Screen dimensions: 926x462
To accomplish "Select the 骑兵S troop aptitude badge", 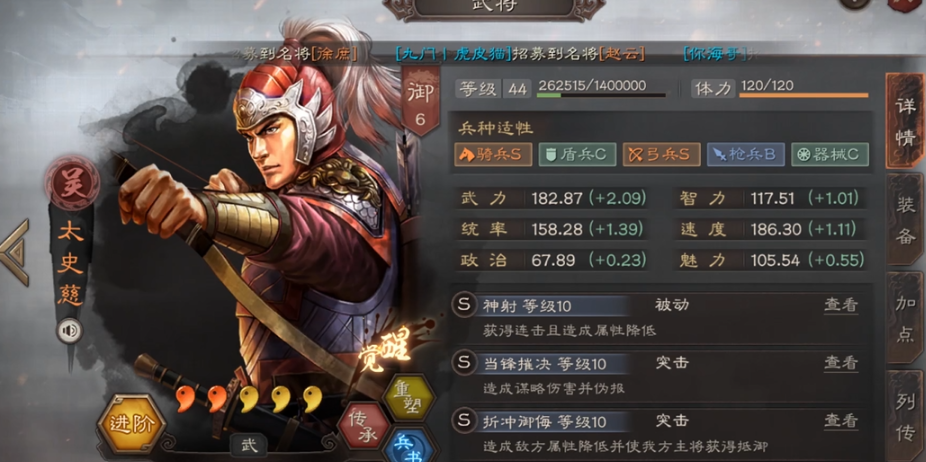I will [x=493, y=154].
